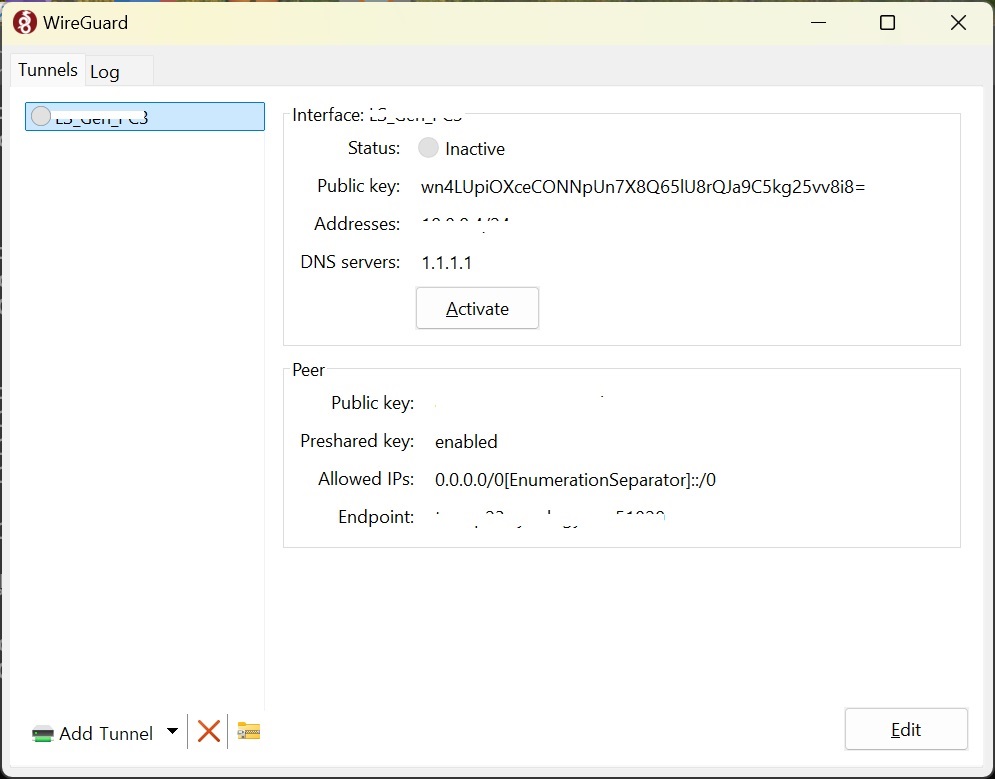This screenshot has width=995, height=779.
Task: Select the tunnel entry in the tunnel list
Action: [x=145, y=117]
